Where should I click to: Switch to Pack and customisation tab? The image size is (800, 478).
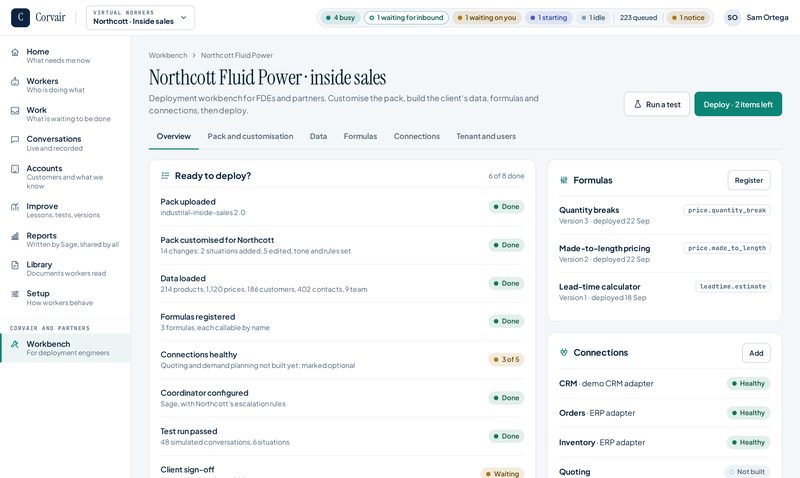(250, 136)
